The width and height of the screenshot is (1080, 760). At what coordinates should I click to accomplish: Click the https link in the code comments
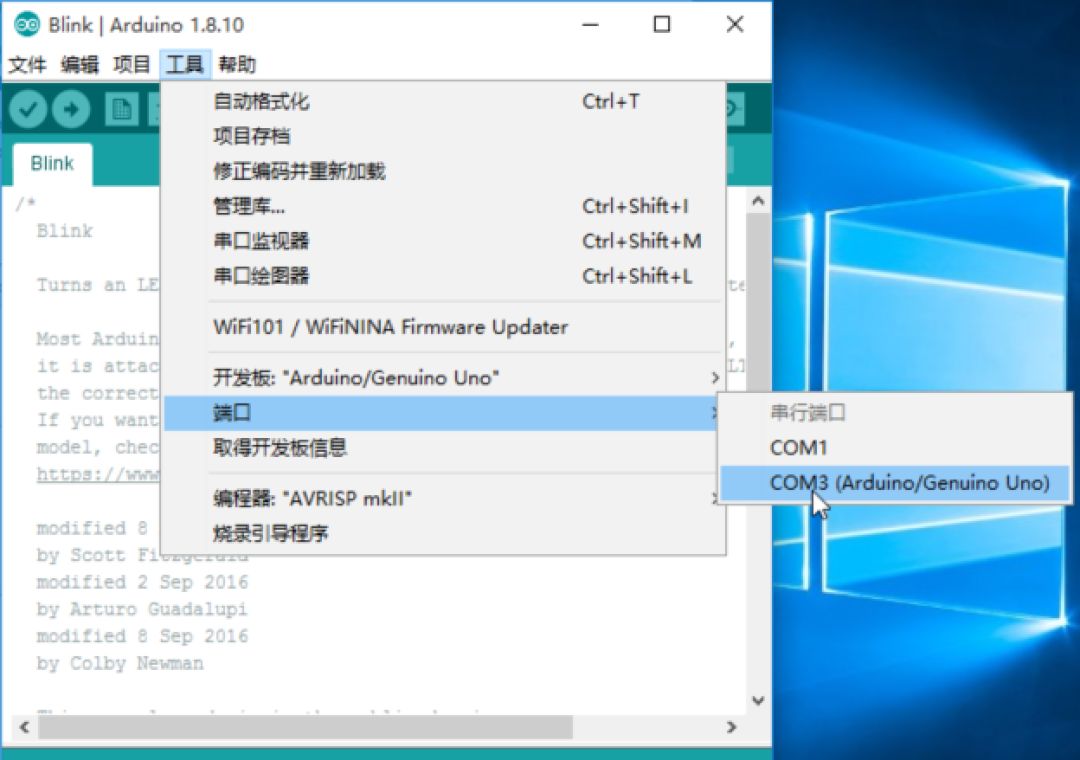(100, 474)
